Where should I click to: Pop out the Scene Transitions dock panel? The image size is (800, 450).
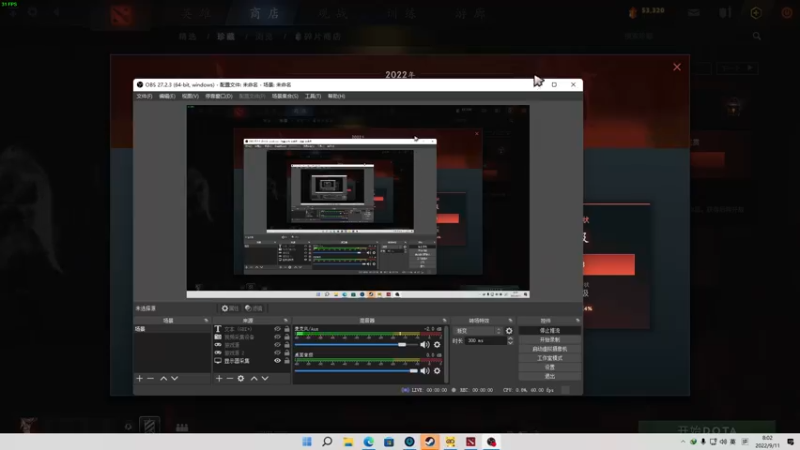pyautogui.click(x=510, y=320)
